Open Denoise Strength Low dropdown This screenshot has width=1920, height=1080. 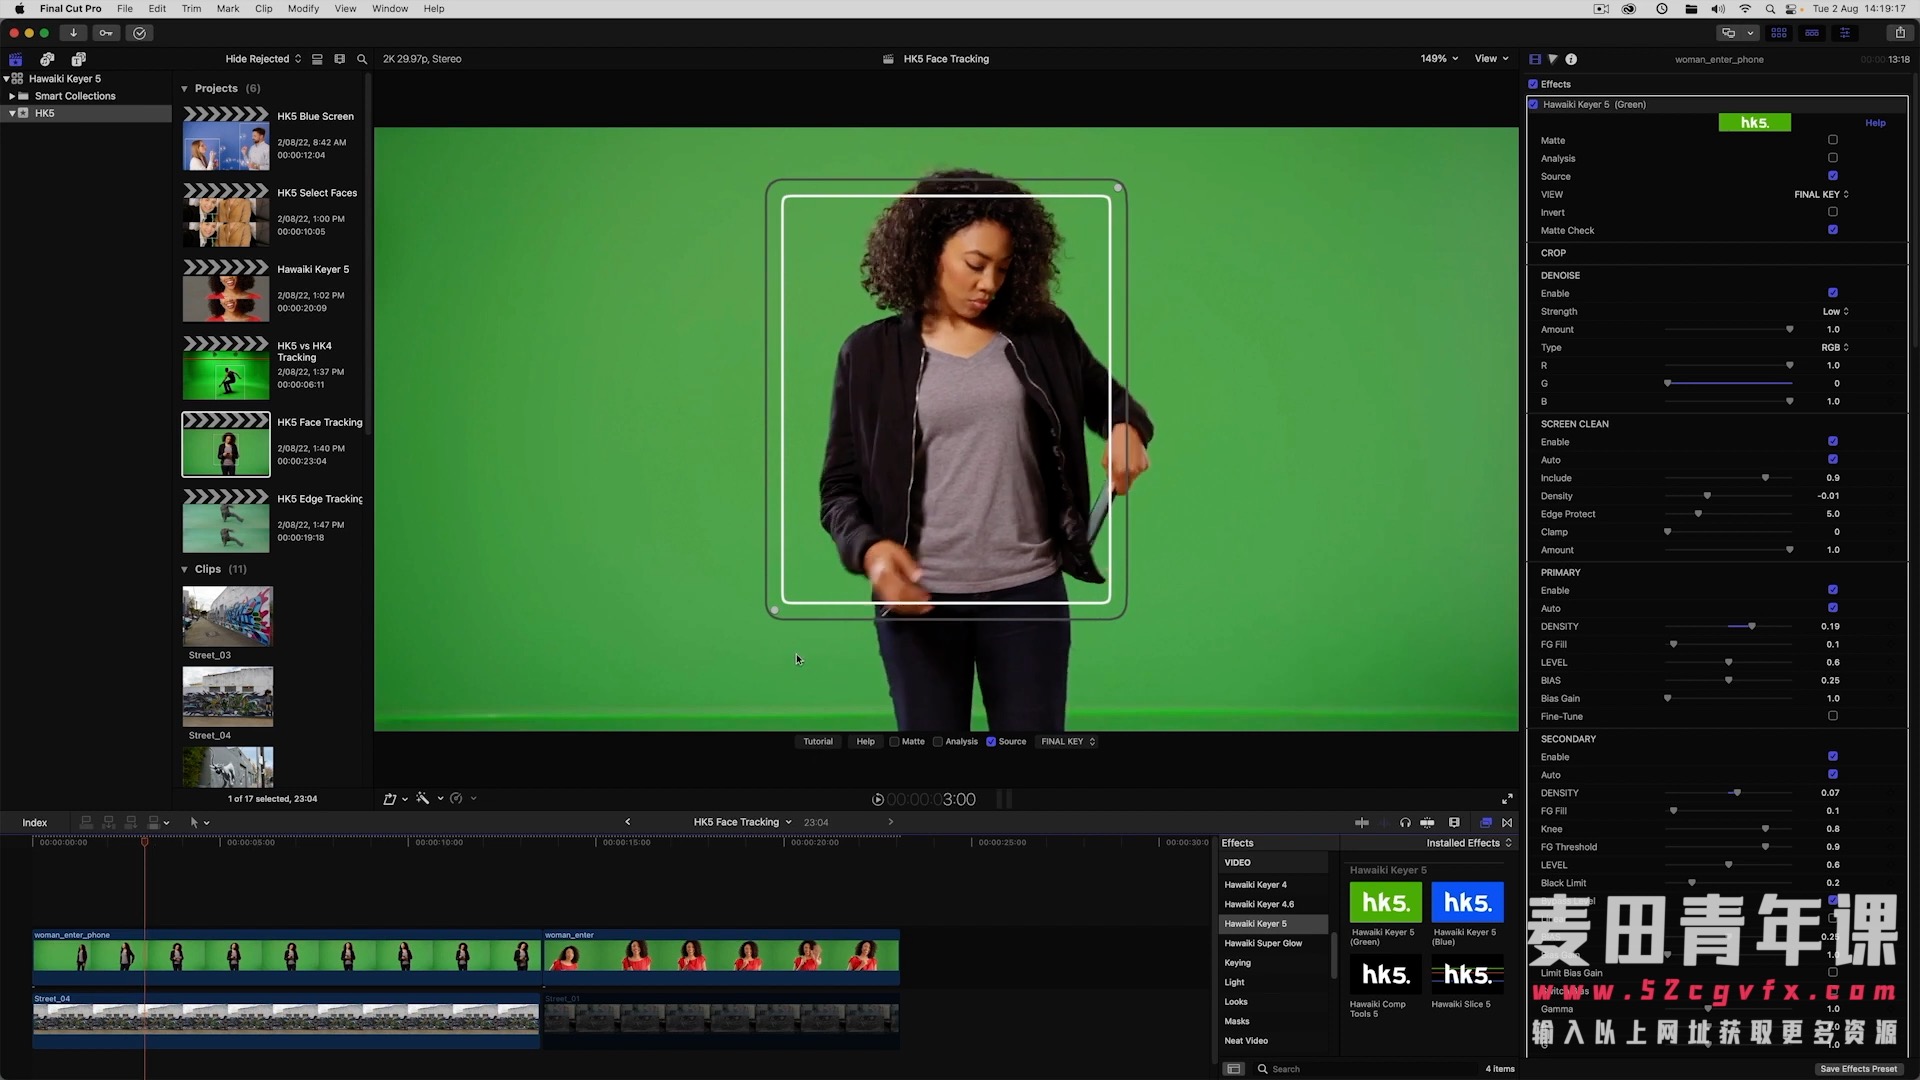[x=1835, y=312]
